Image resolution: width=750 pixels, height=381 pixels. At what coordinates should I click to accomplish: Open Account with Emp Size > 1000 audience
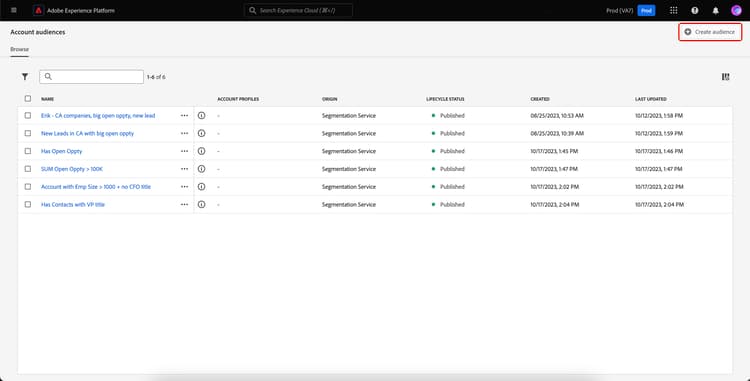click(96, 186)
